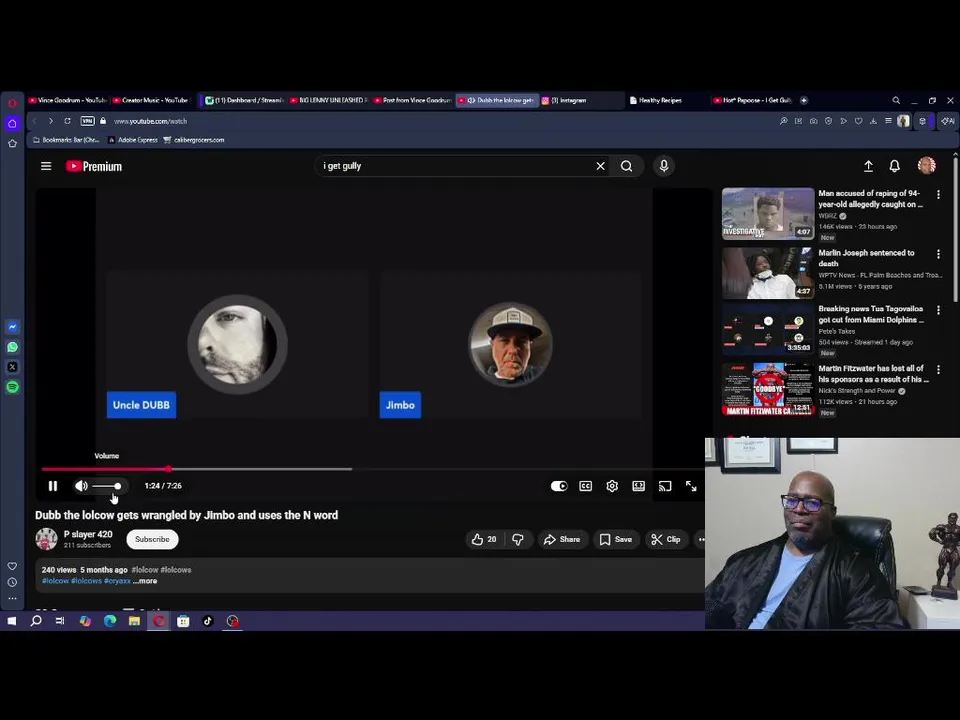Open the P slayer 420 channel avatar
The height and width of the screenshot is (720, 960).
(46, 539)
